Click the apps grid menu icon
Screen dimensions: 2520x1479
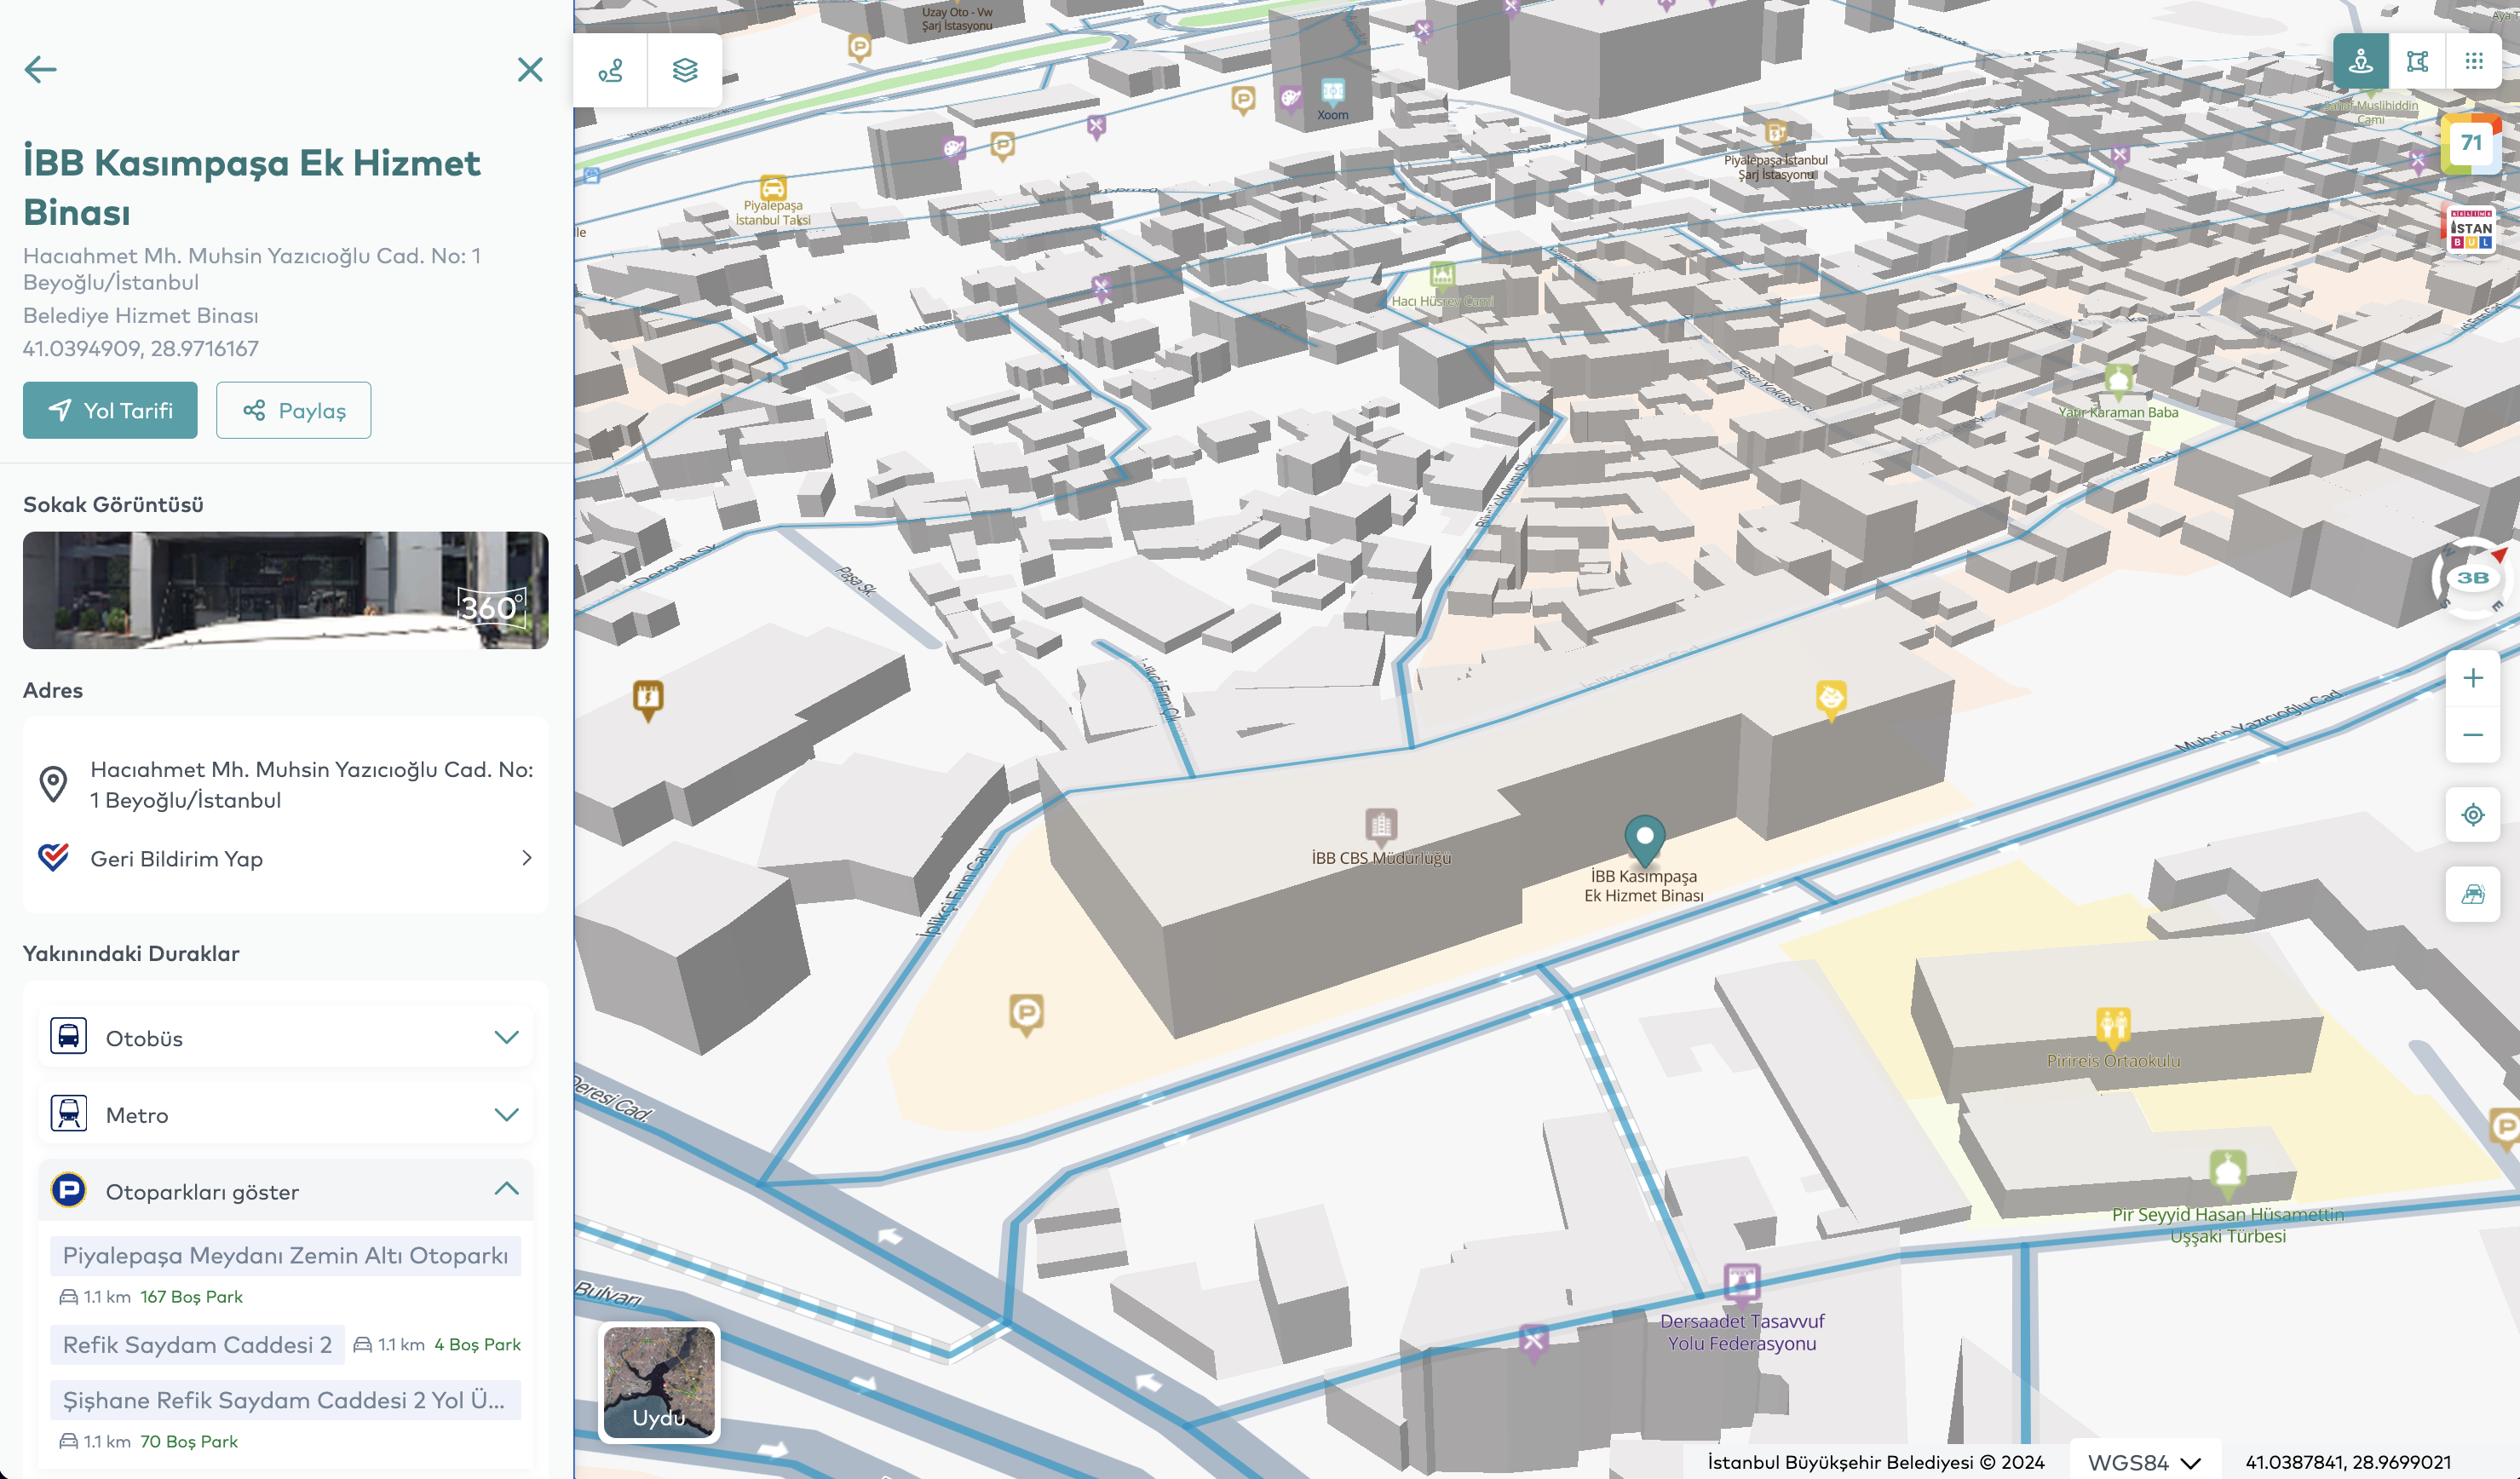(x=2473, y=62)
